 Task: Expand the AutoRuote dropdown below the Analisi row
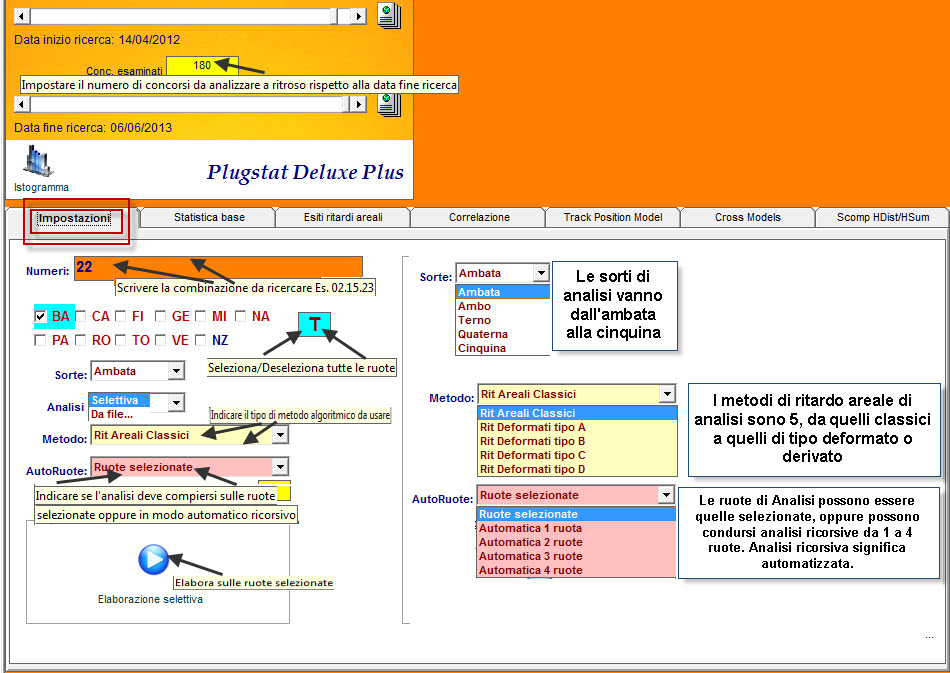(280, 467)
